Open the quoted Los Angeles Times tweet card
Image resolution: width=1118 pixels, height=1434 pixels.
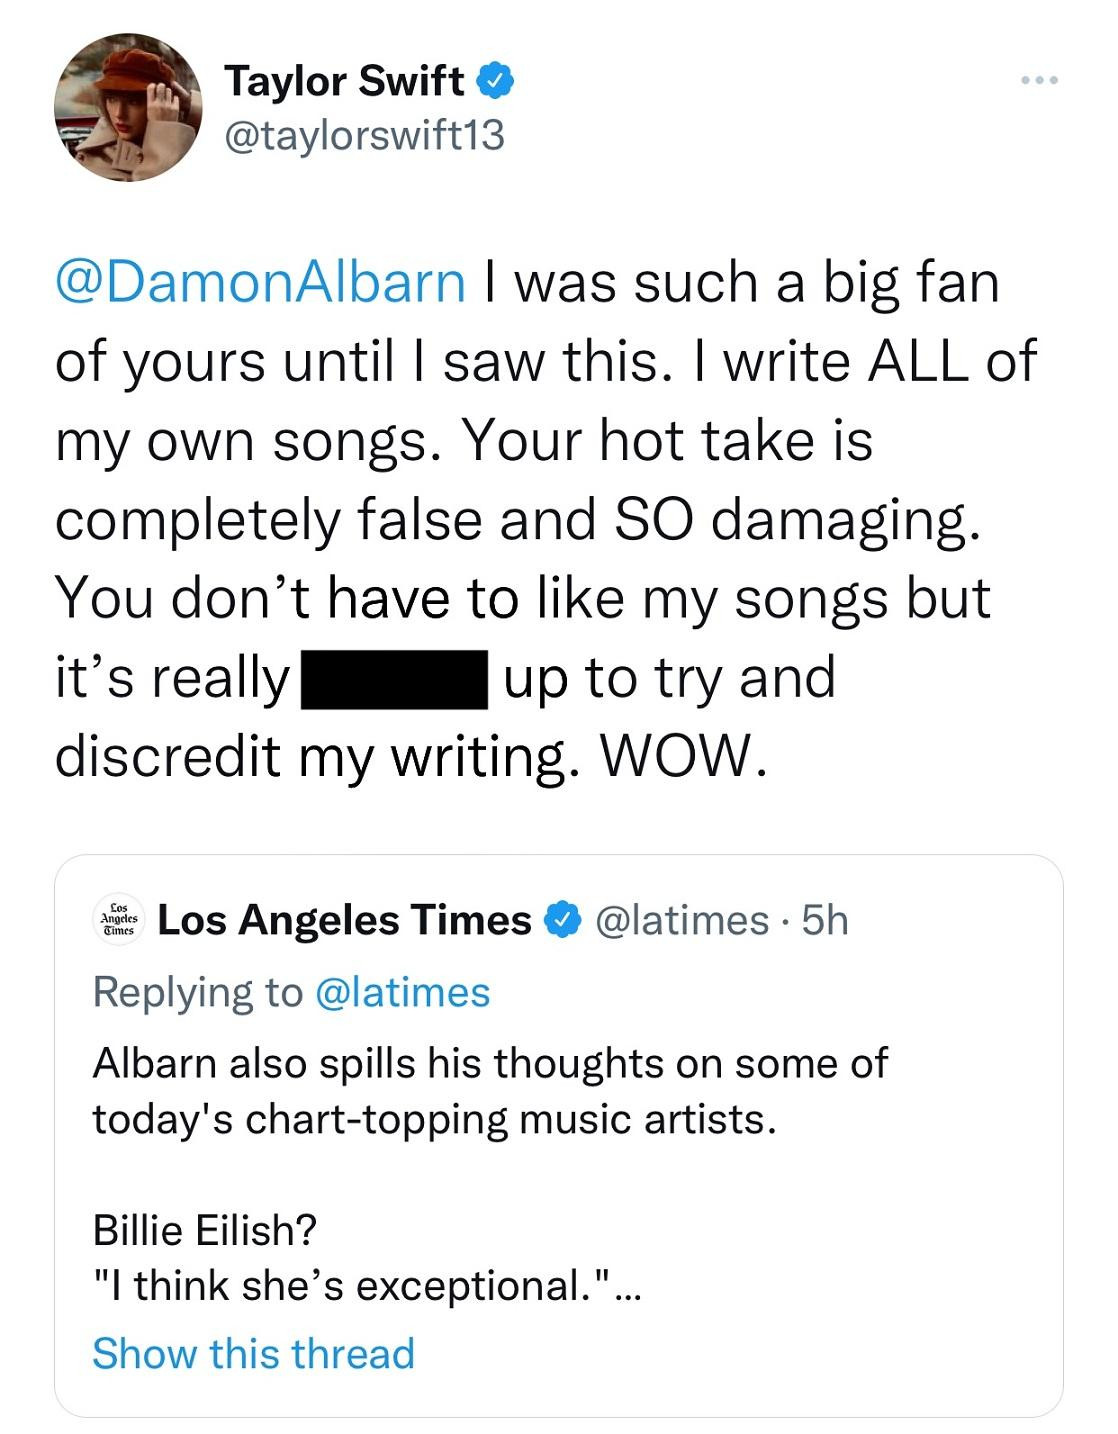560,1130
